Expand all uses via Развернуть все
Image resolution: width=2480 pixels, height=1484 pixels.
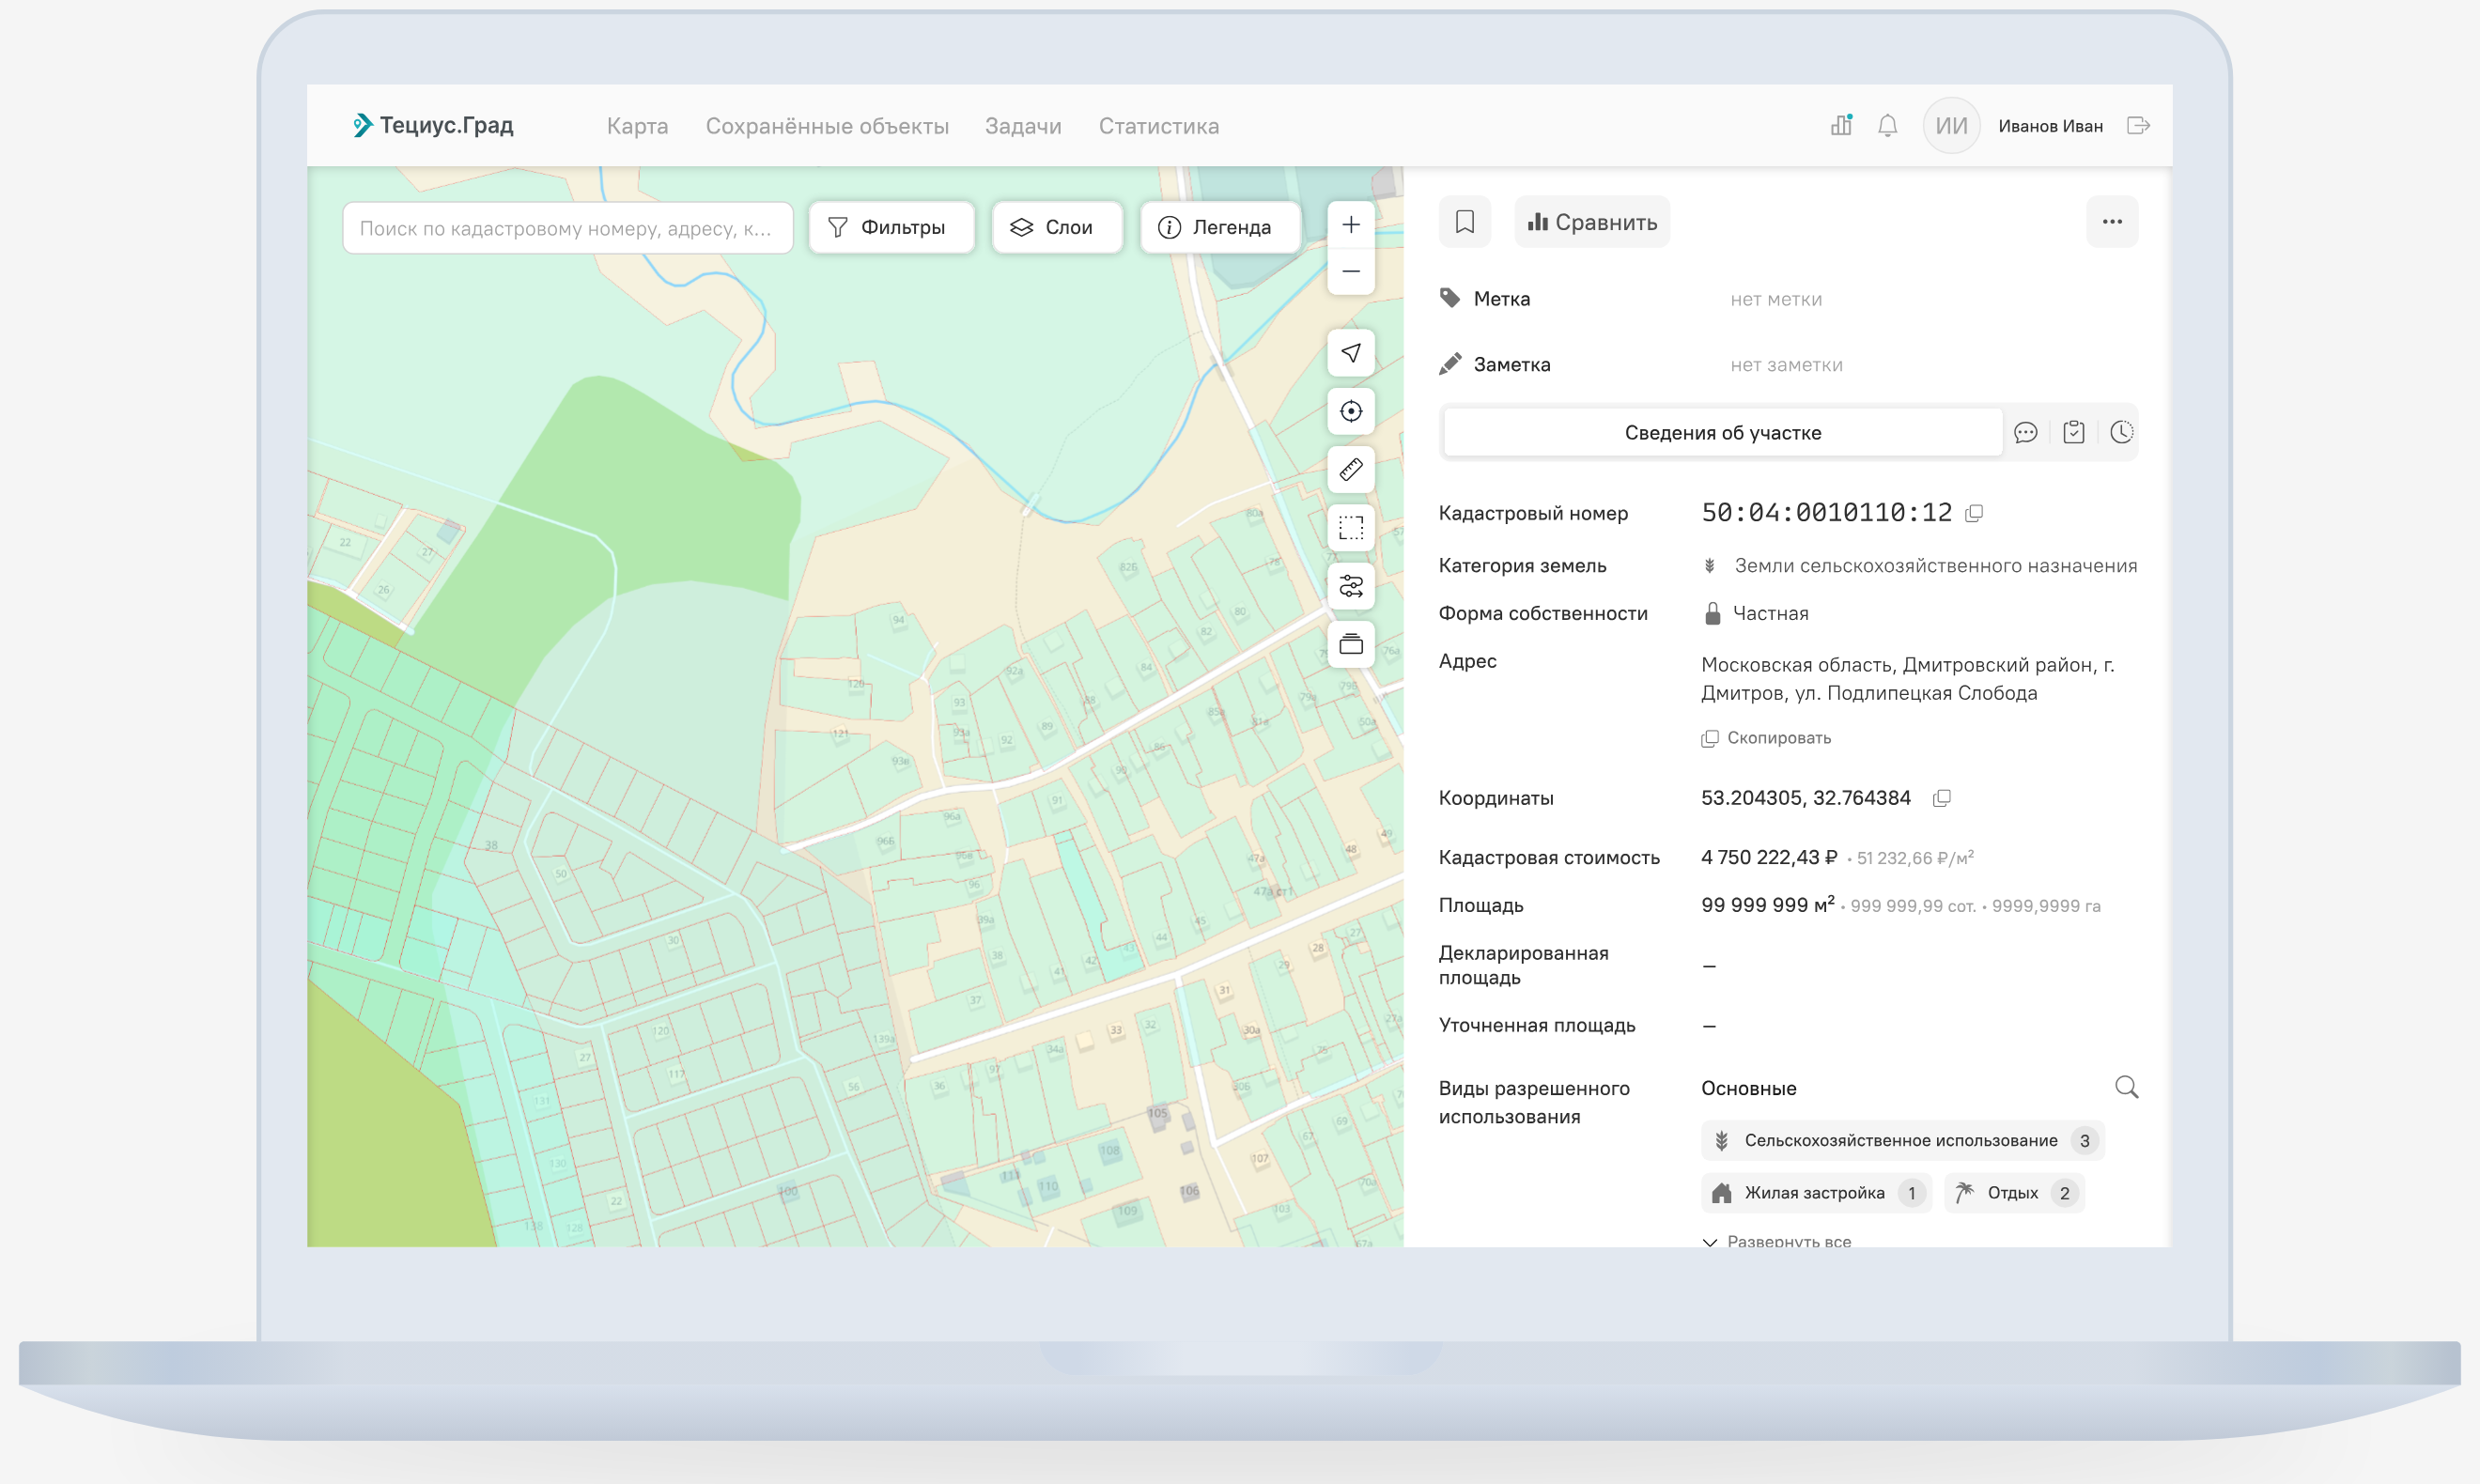point(1777,1241)
